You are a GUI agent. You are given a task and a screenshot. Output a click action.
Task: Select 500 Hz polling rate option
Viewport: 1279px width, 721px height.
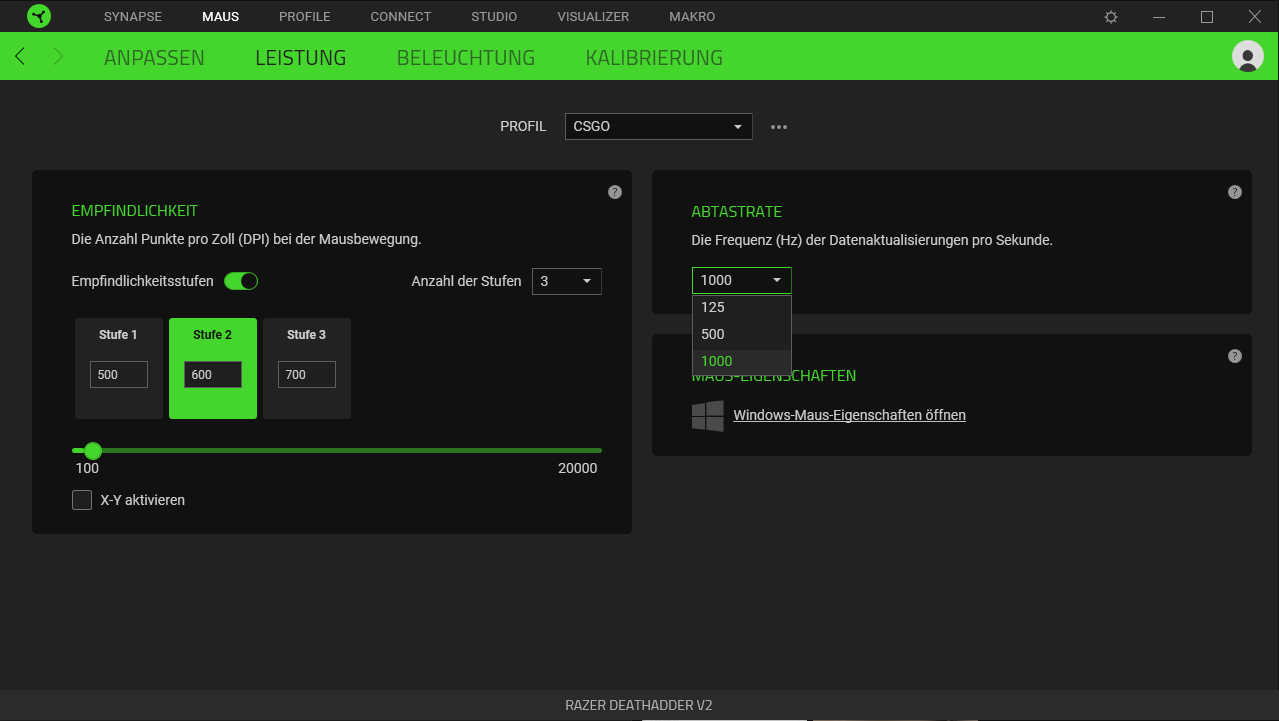click(x=742, y=335)
